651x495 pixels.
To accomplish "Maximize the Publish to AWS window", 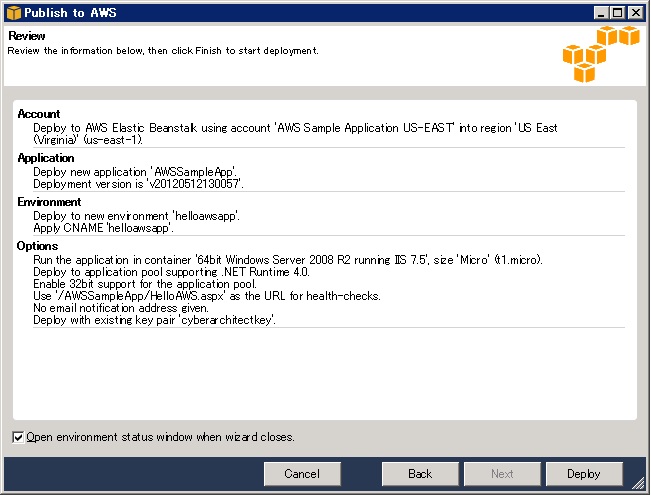I will [618, 13].
